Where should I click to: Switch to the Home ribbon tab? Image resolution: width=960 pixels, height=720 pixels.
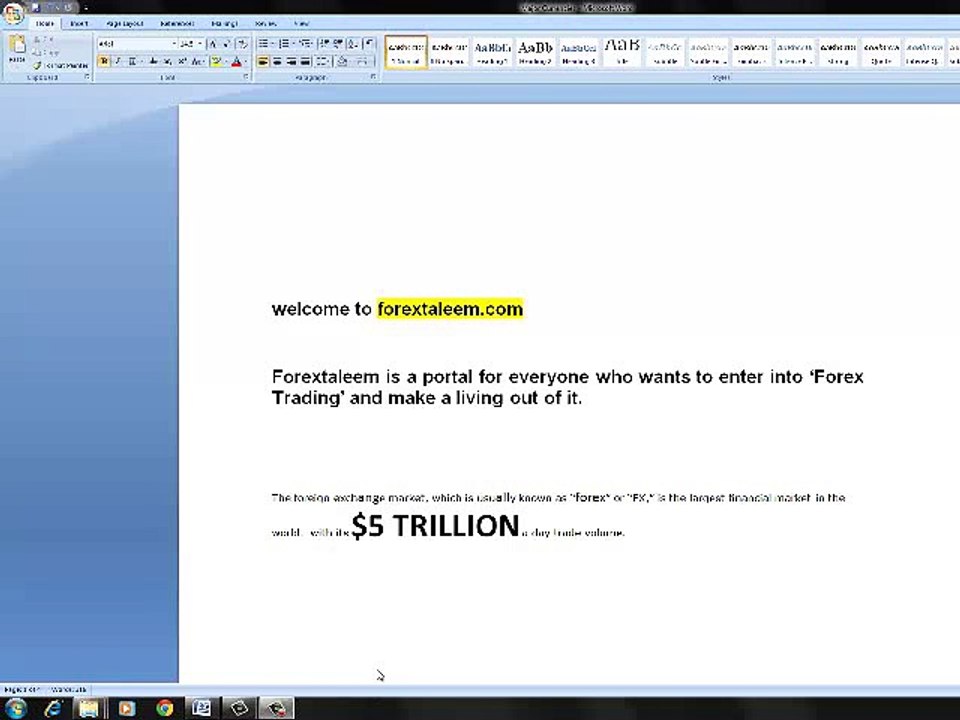point(45,23)
